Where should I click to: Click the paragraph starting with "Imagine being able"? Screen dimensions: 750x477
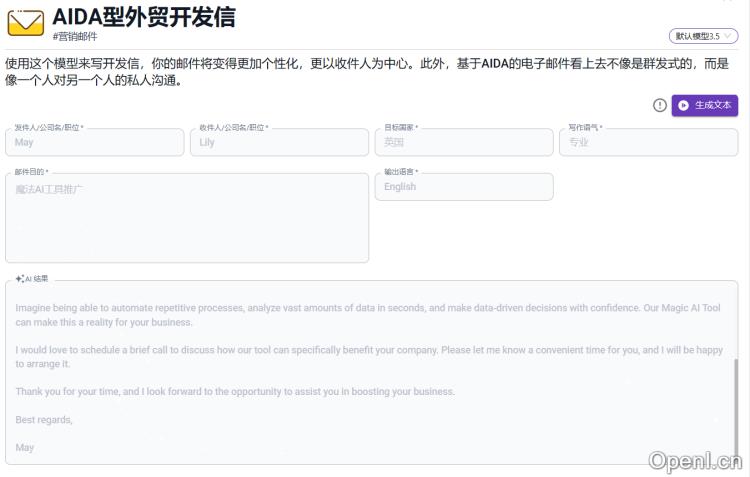(x=367, y=315)
